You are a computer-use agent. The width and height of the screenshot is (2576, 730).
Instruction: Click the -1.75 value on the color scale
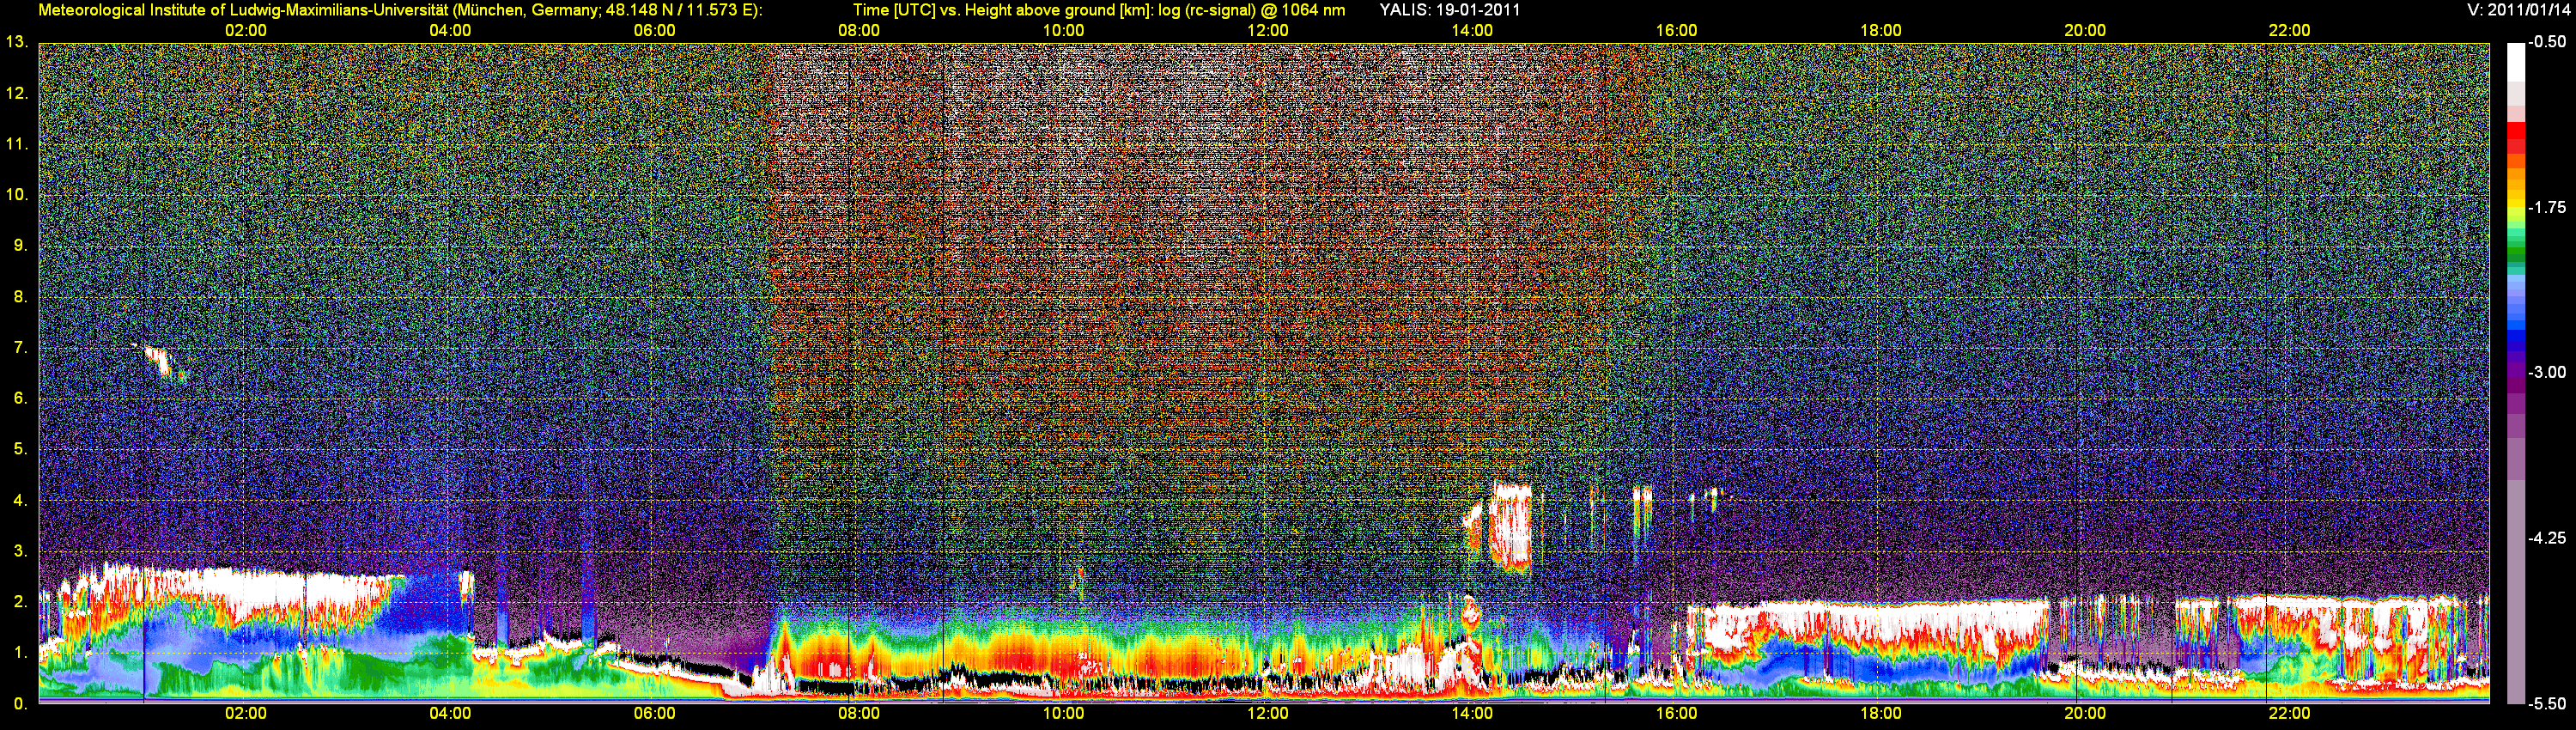(x=2546, y=207)
